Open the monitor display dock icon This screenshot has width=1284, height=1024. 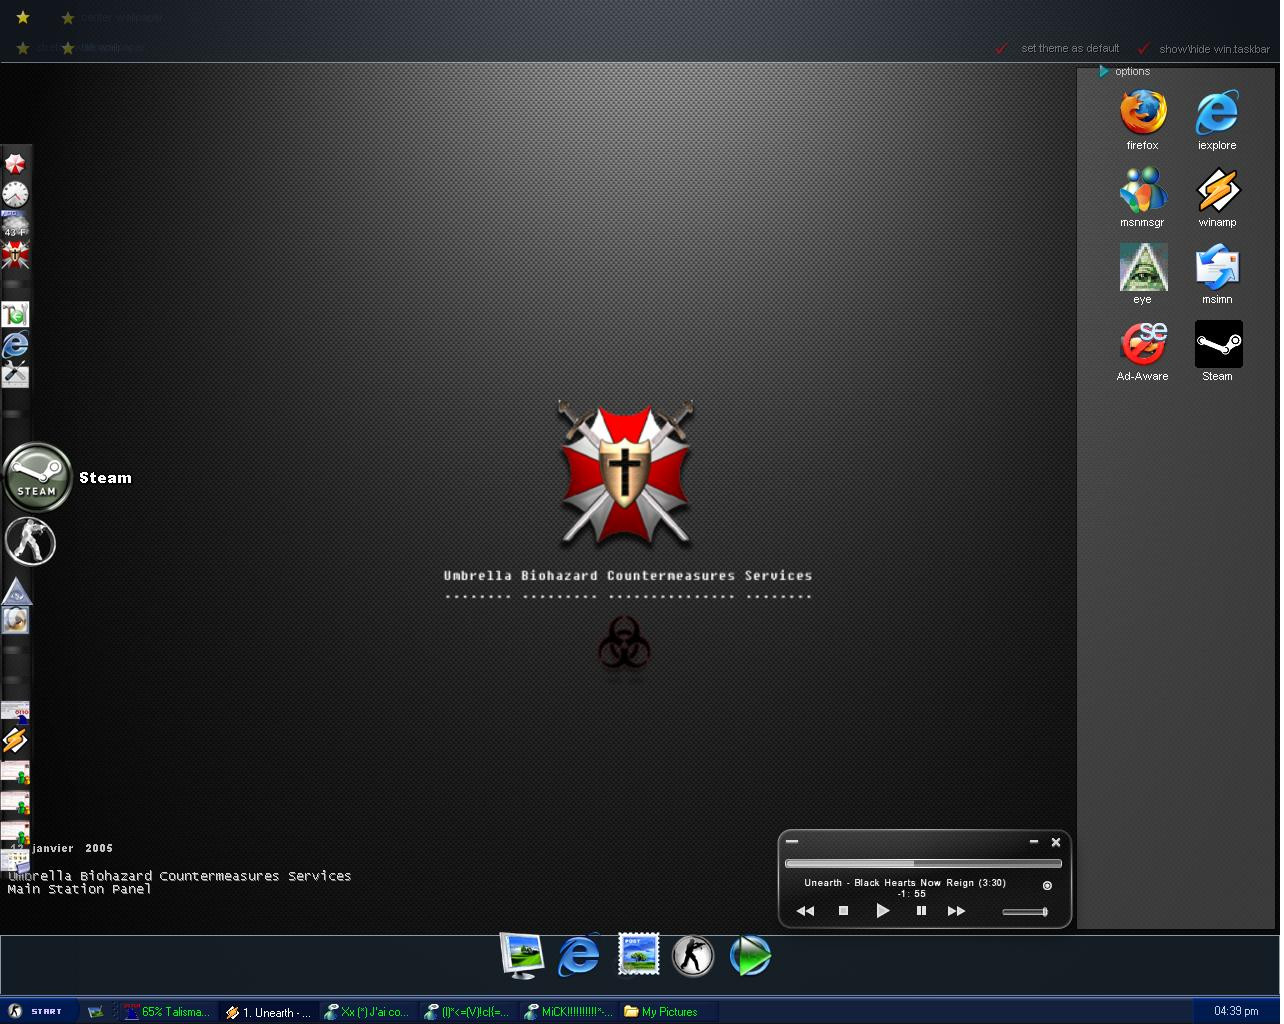pos(521,955)
